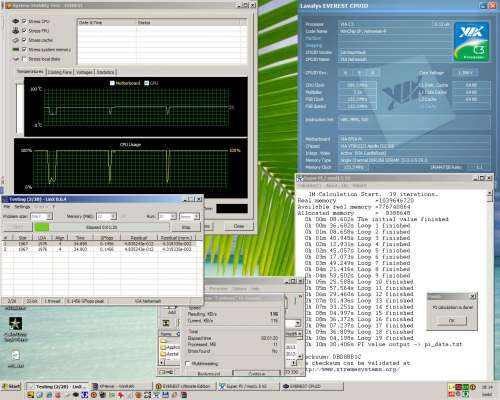This screenshot has height=400, width=500.
Task: Switch to the Voltages tab
Action: 84,72
